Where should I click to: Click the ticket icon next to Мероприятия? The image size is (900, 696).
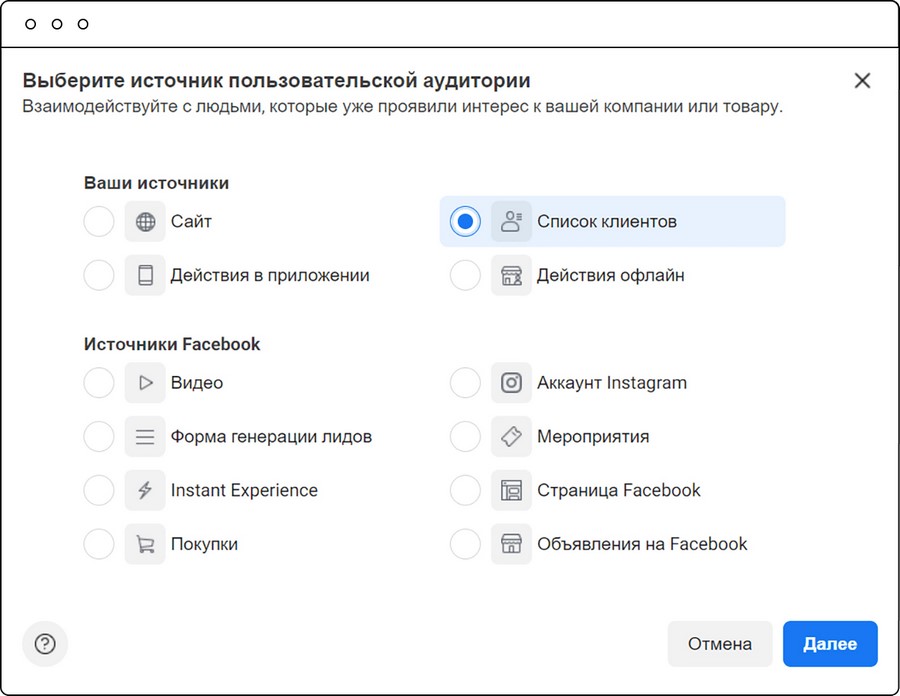click(x=511, y=437)
